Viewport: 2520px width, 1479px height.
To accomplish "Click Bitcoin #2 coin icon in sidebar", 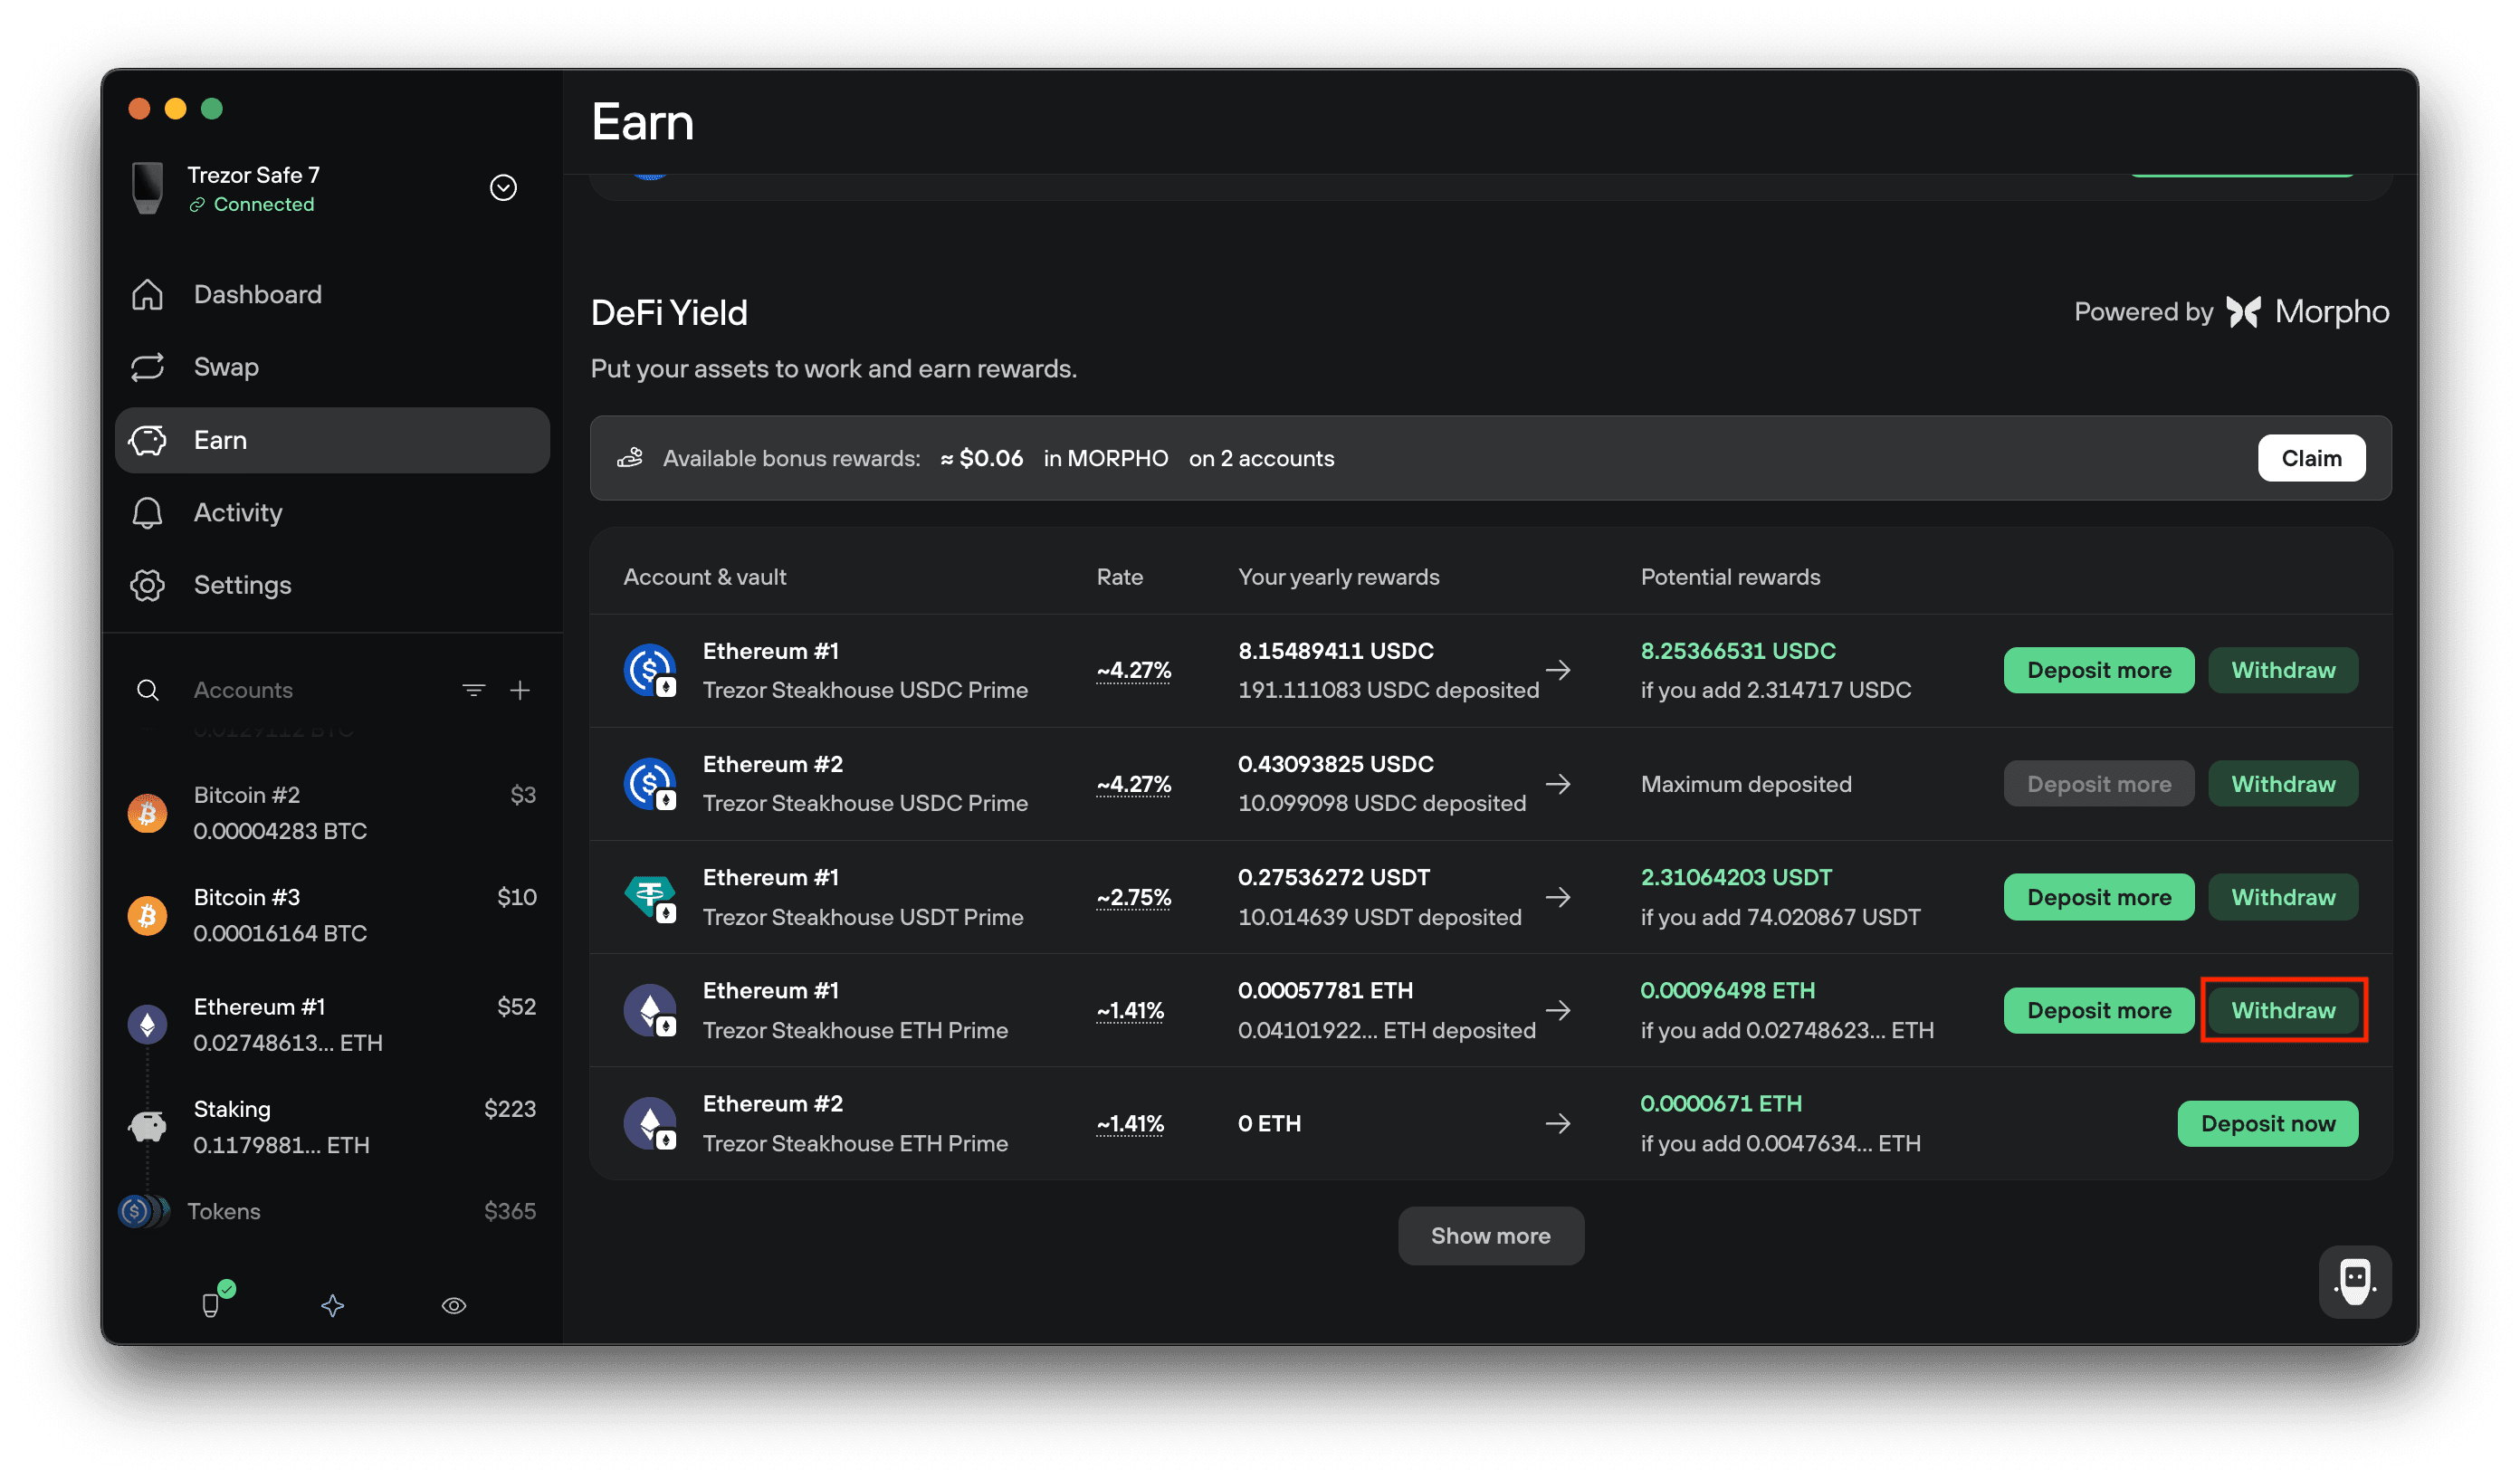I will pos(147,813).
